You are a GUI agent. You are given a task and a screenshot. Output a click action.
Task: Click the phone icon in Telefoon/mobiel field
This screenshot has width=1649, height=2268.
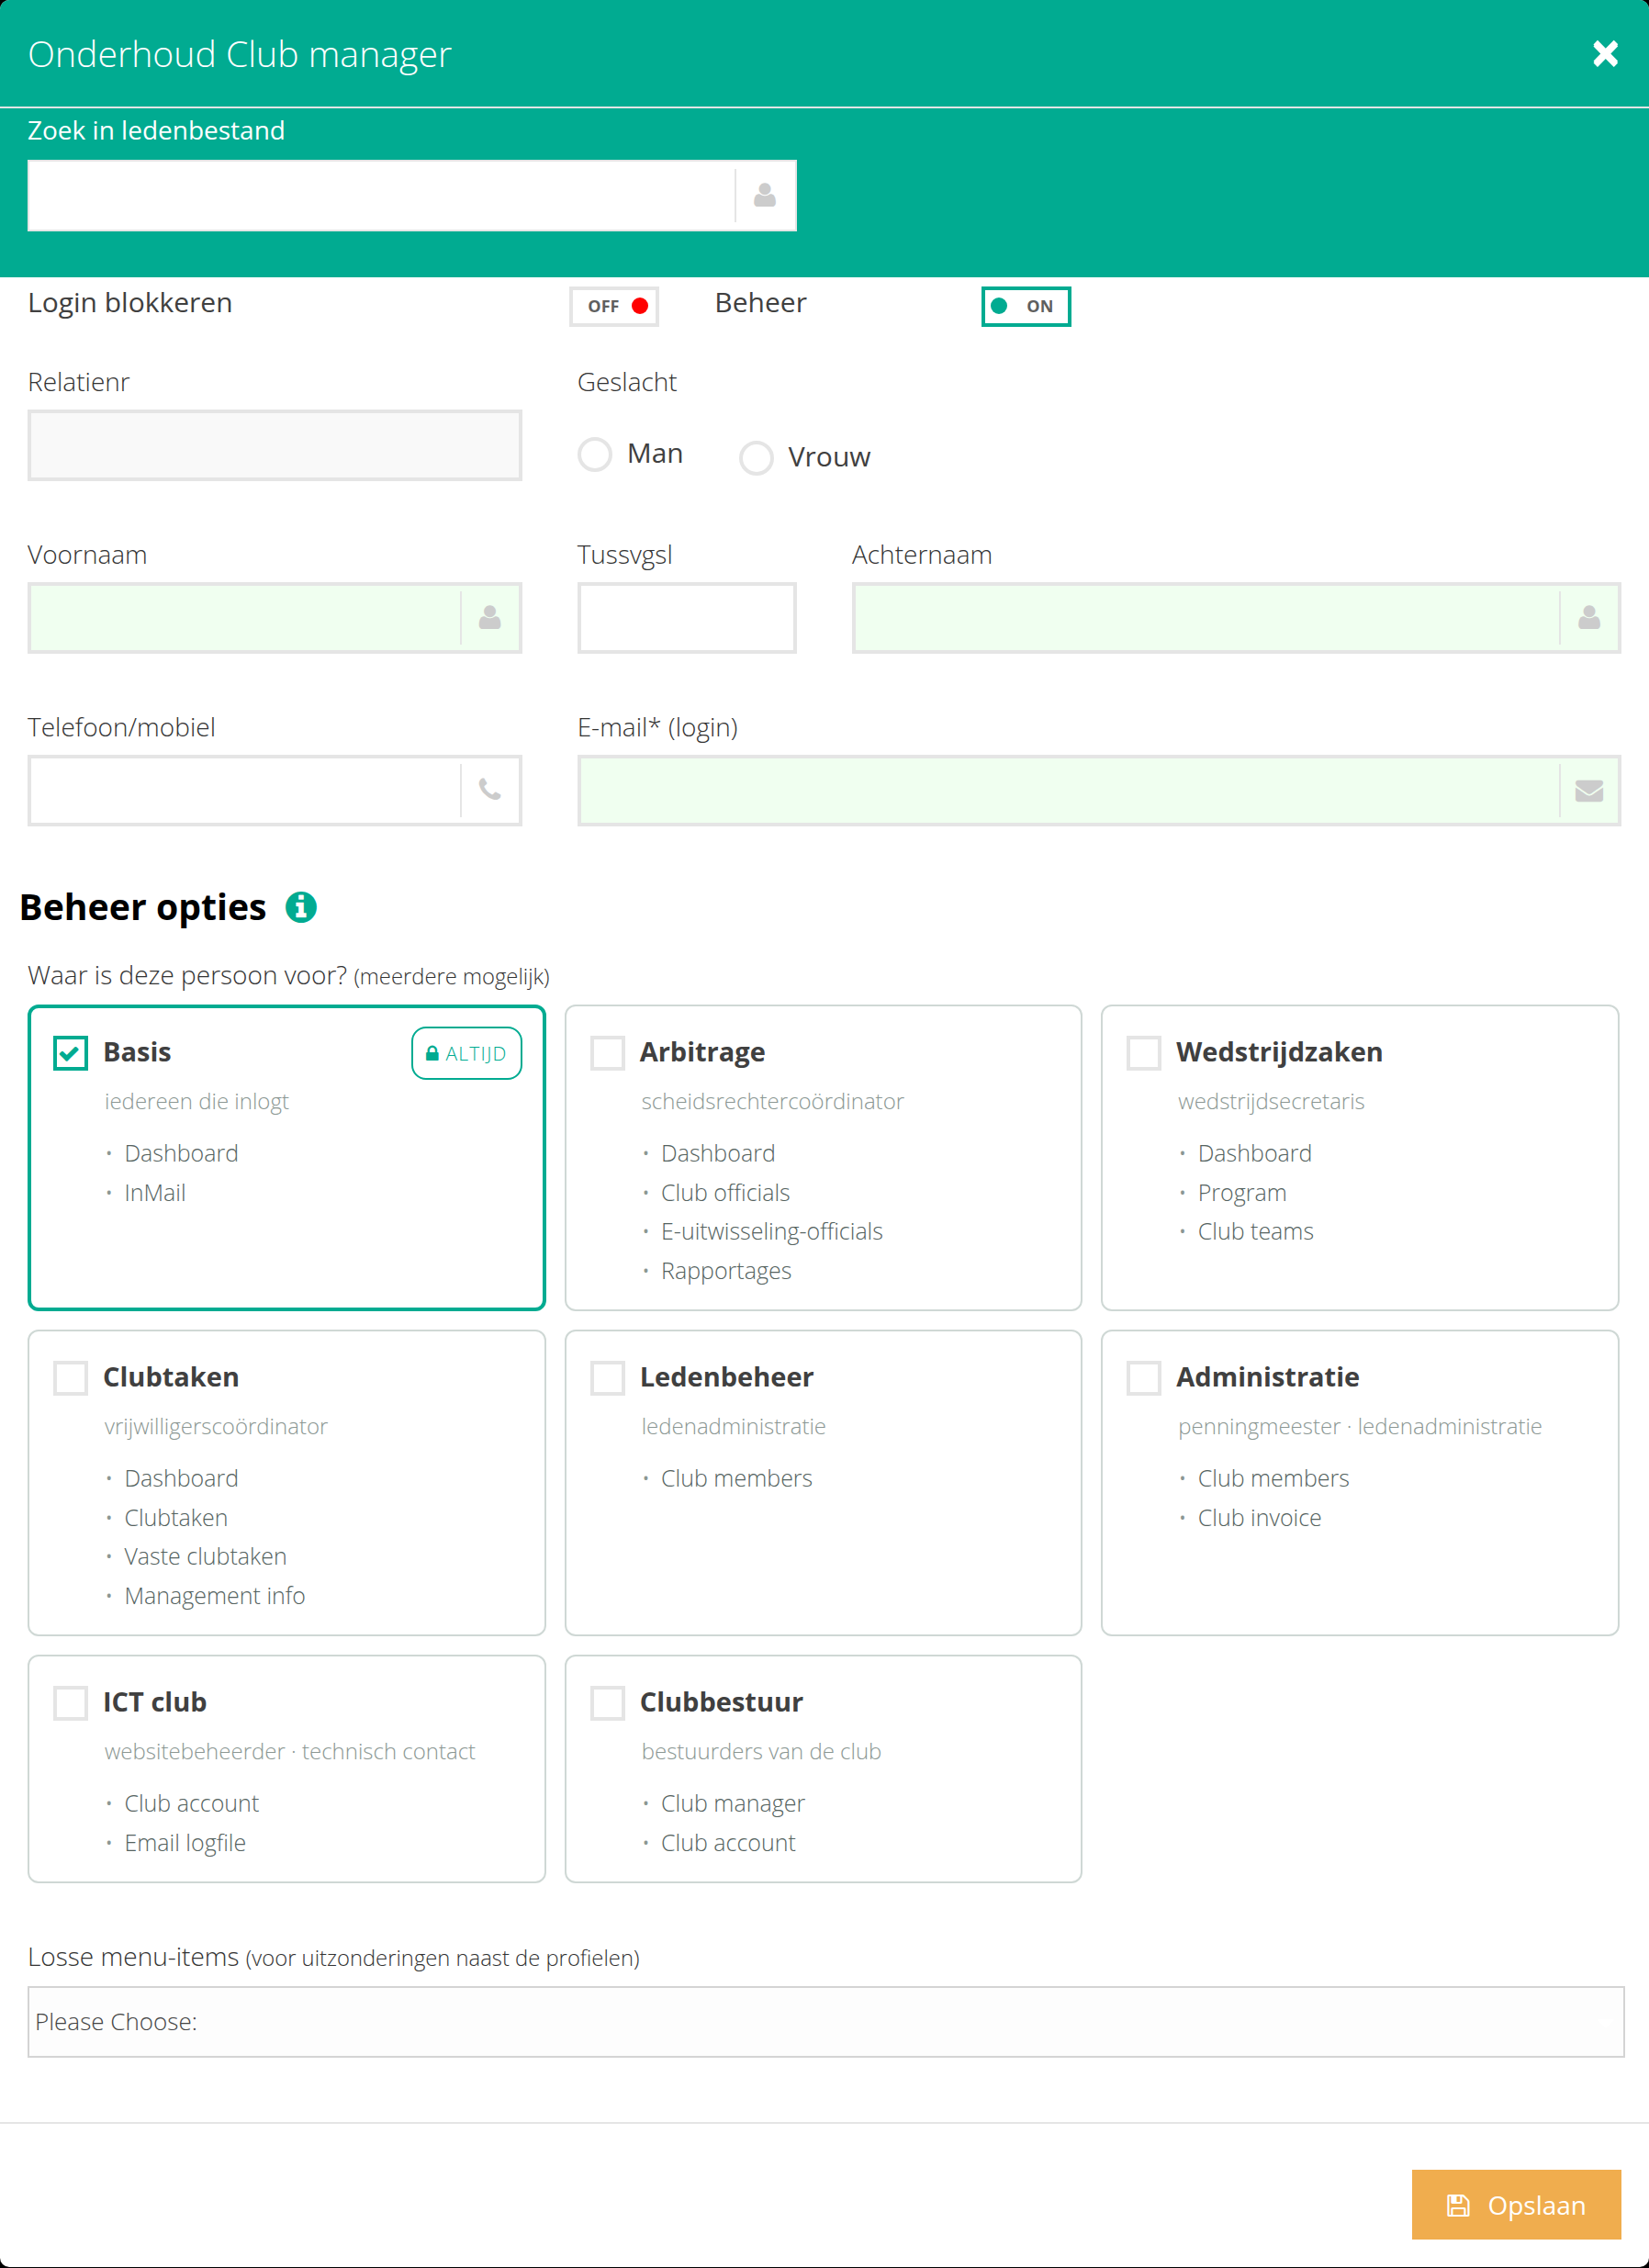tap(490, 790)
